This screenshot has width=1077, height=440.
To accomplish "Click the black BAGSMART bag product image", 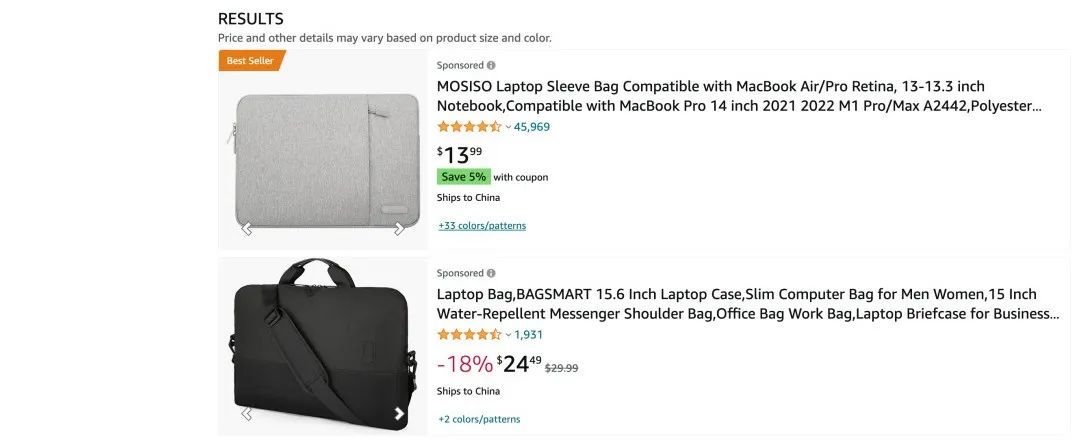I will pyautogui.click(x=323, y=345).
